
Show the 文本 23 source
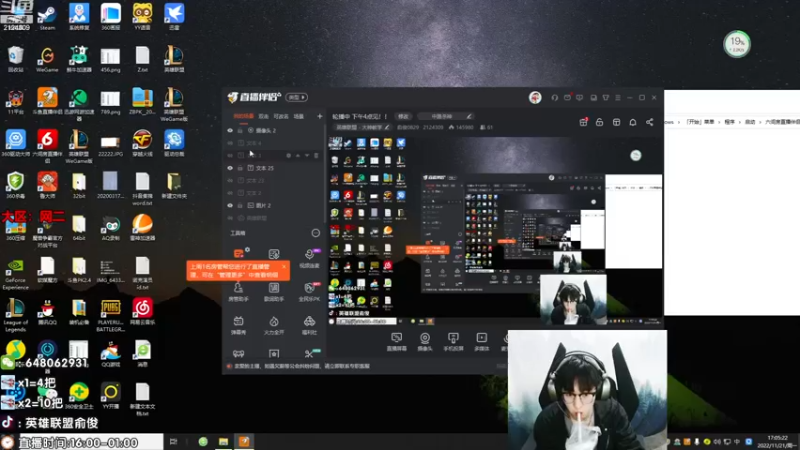230,180
